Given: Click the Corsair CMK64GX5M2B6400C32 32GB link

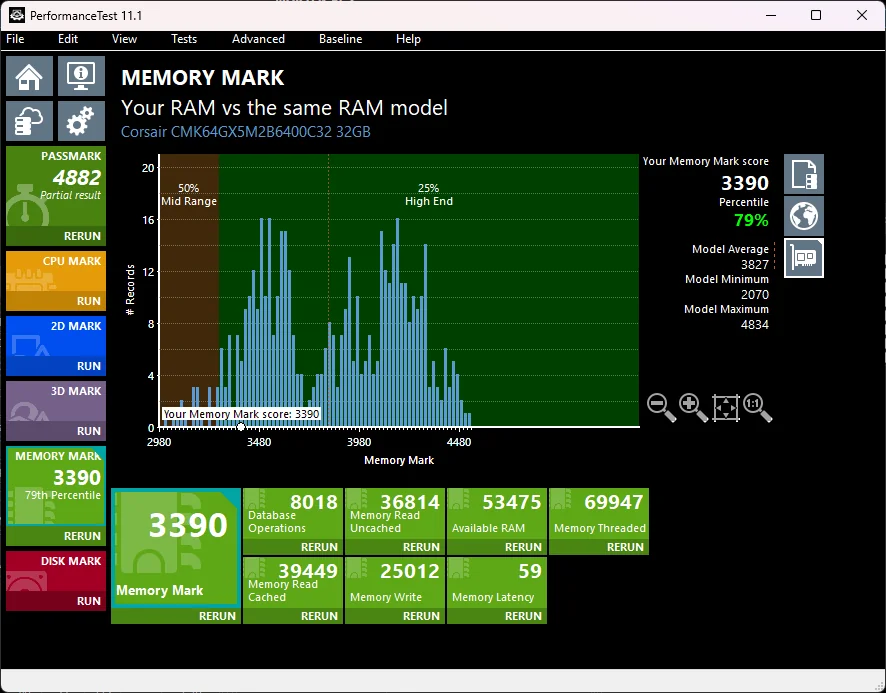Looking at the screenshot, I should click(x=246, y=132).
